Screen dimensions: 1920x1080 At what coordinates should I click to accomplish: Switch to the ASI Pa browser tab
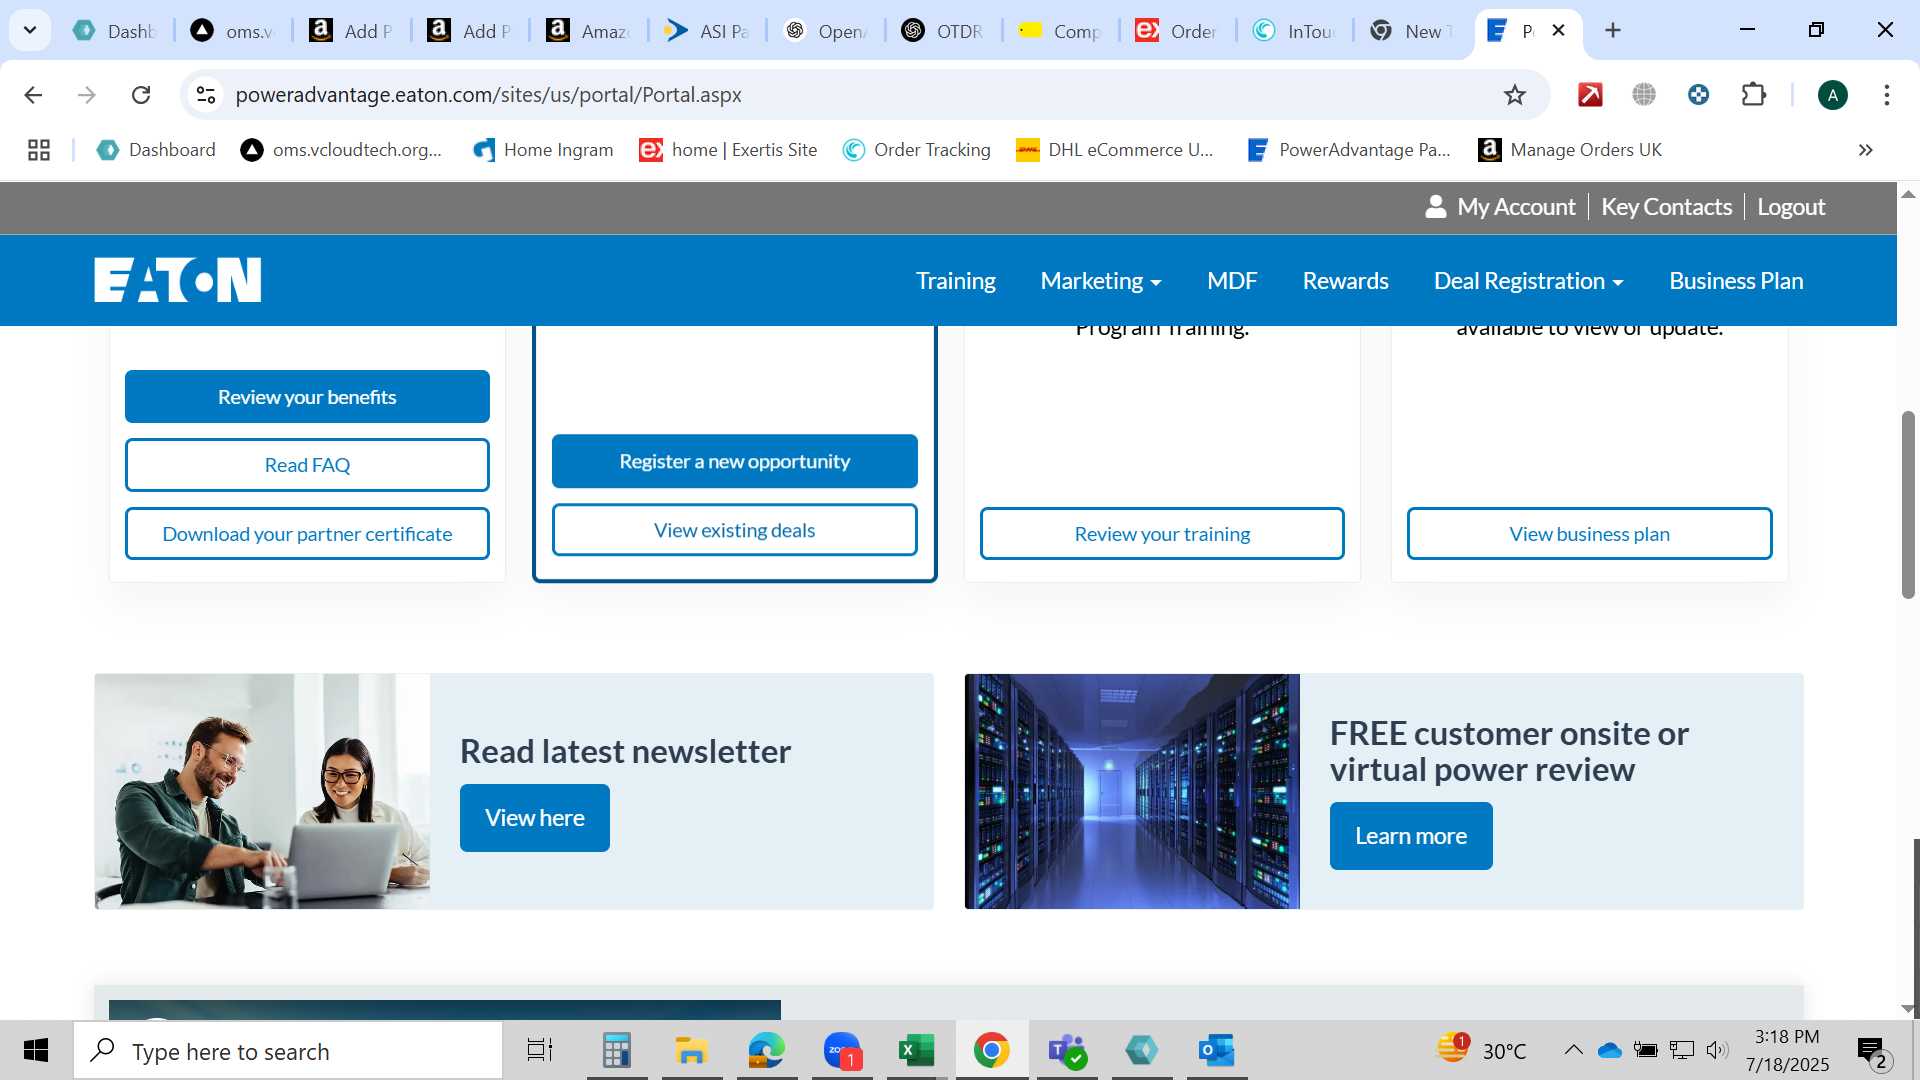[x=707, y=31]
